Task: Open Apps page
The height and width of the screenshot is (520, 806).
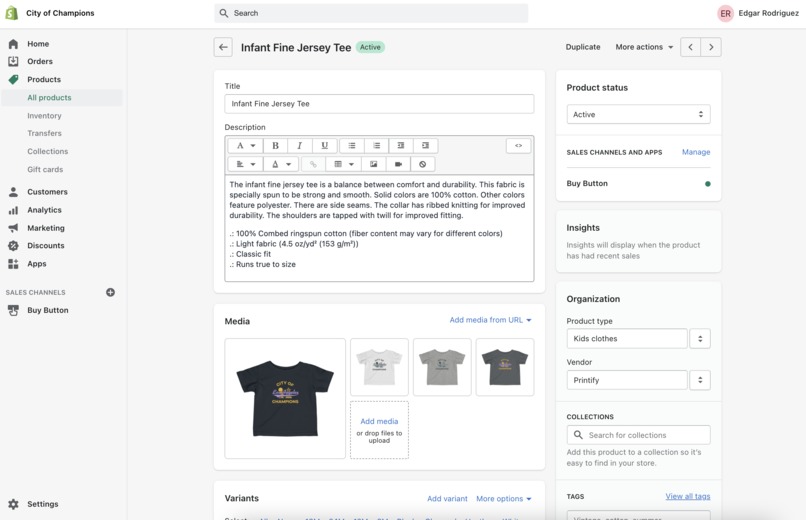Action: pyautogui.click(x=36, y=264)
